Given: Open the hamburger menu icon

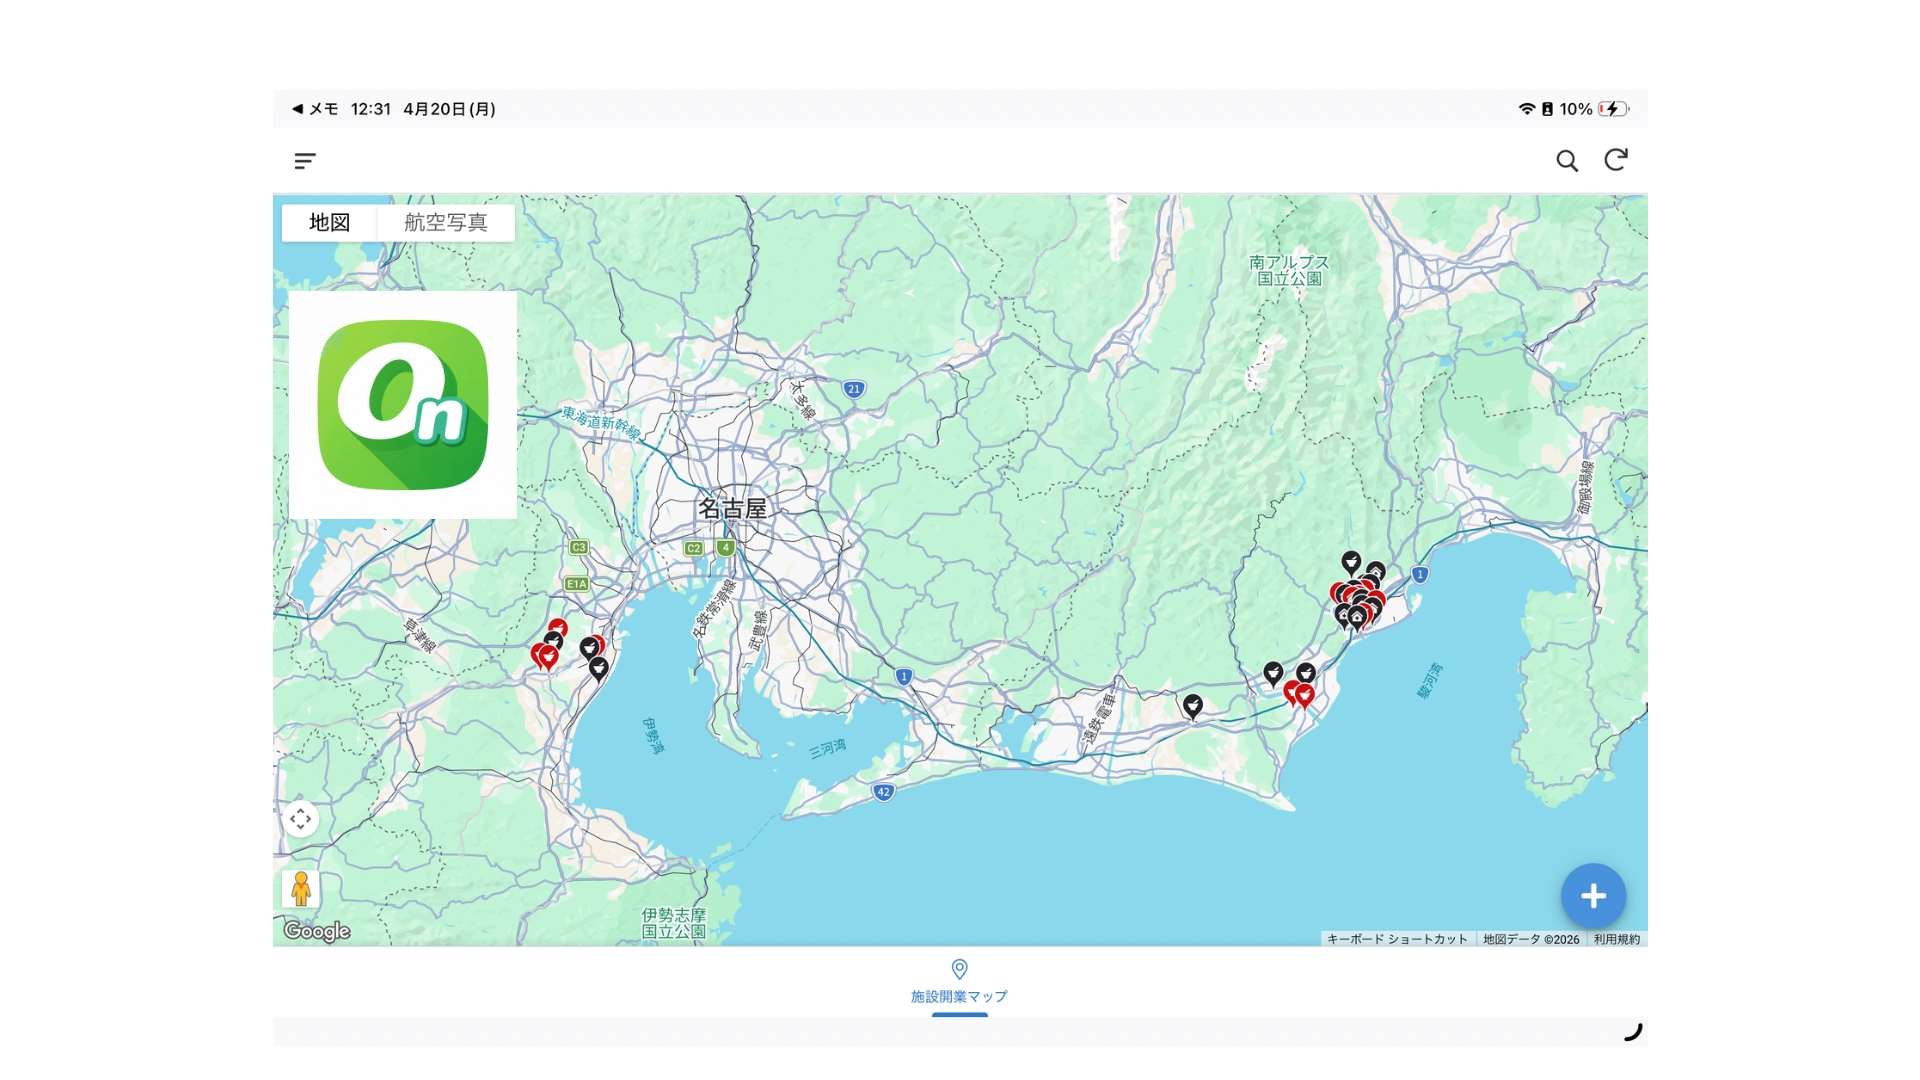Looking at the screenshot, I should (x=305, y=161).
